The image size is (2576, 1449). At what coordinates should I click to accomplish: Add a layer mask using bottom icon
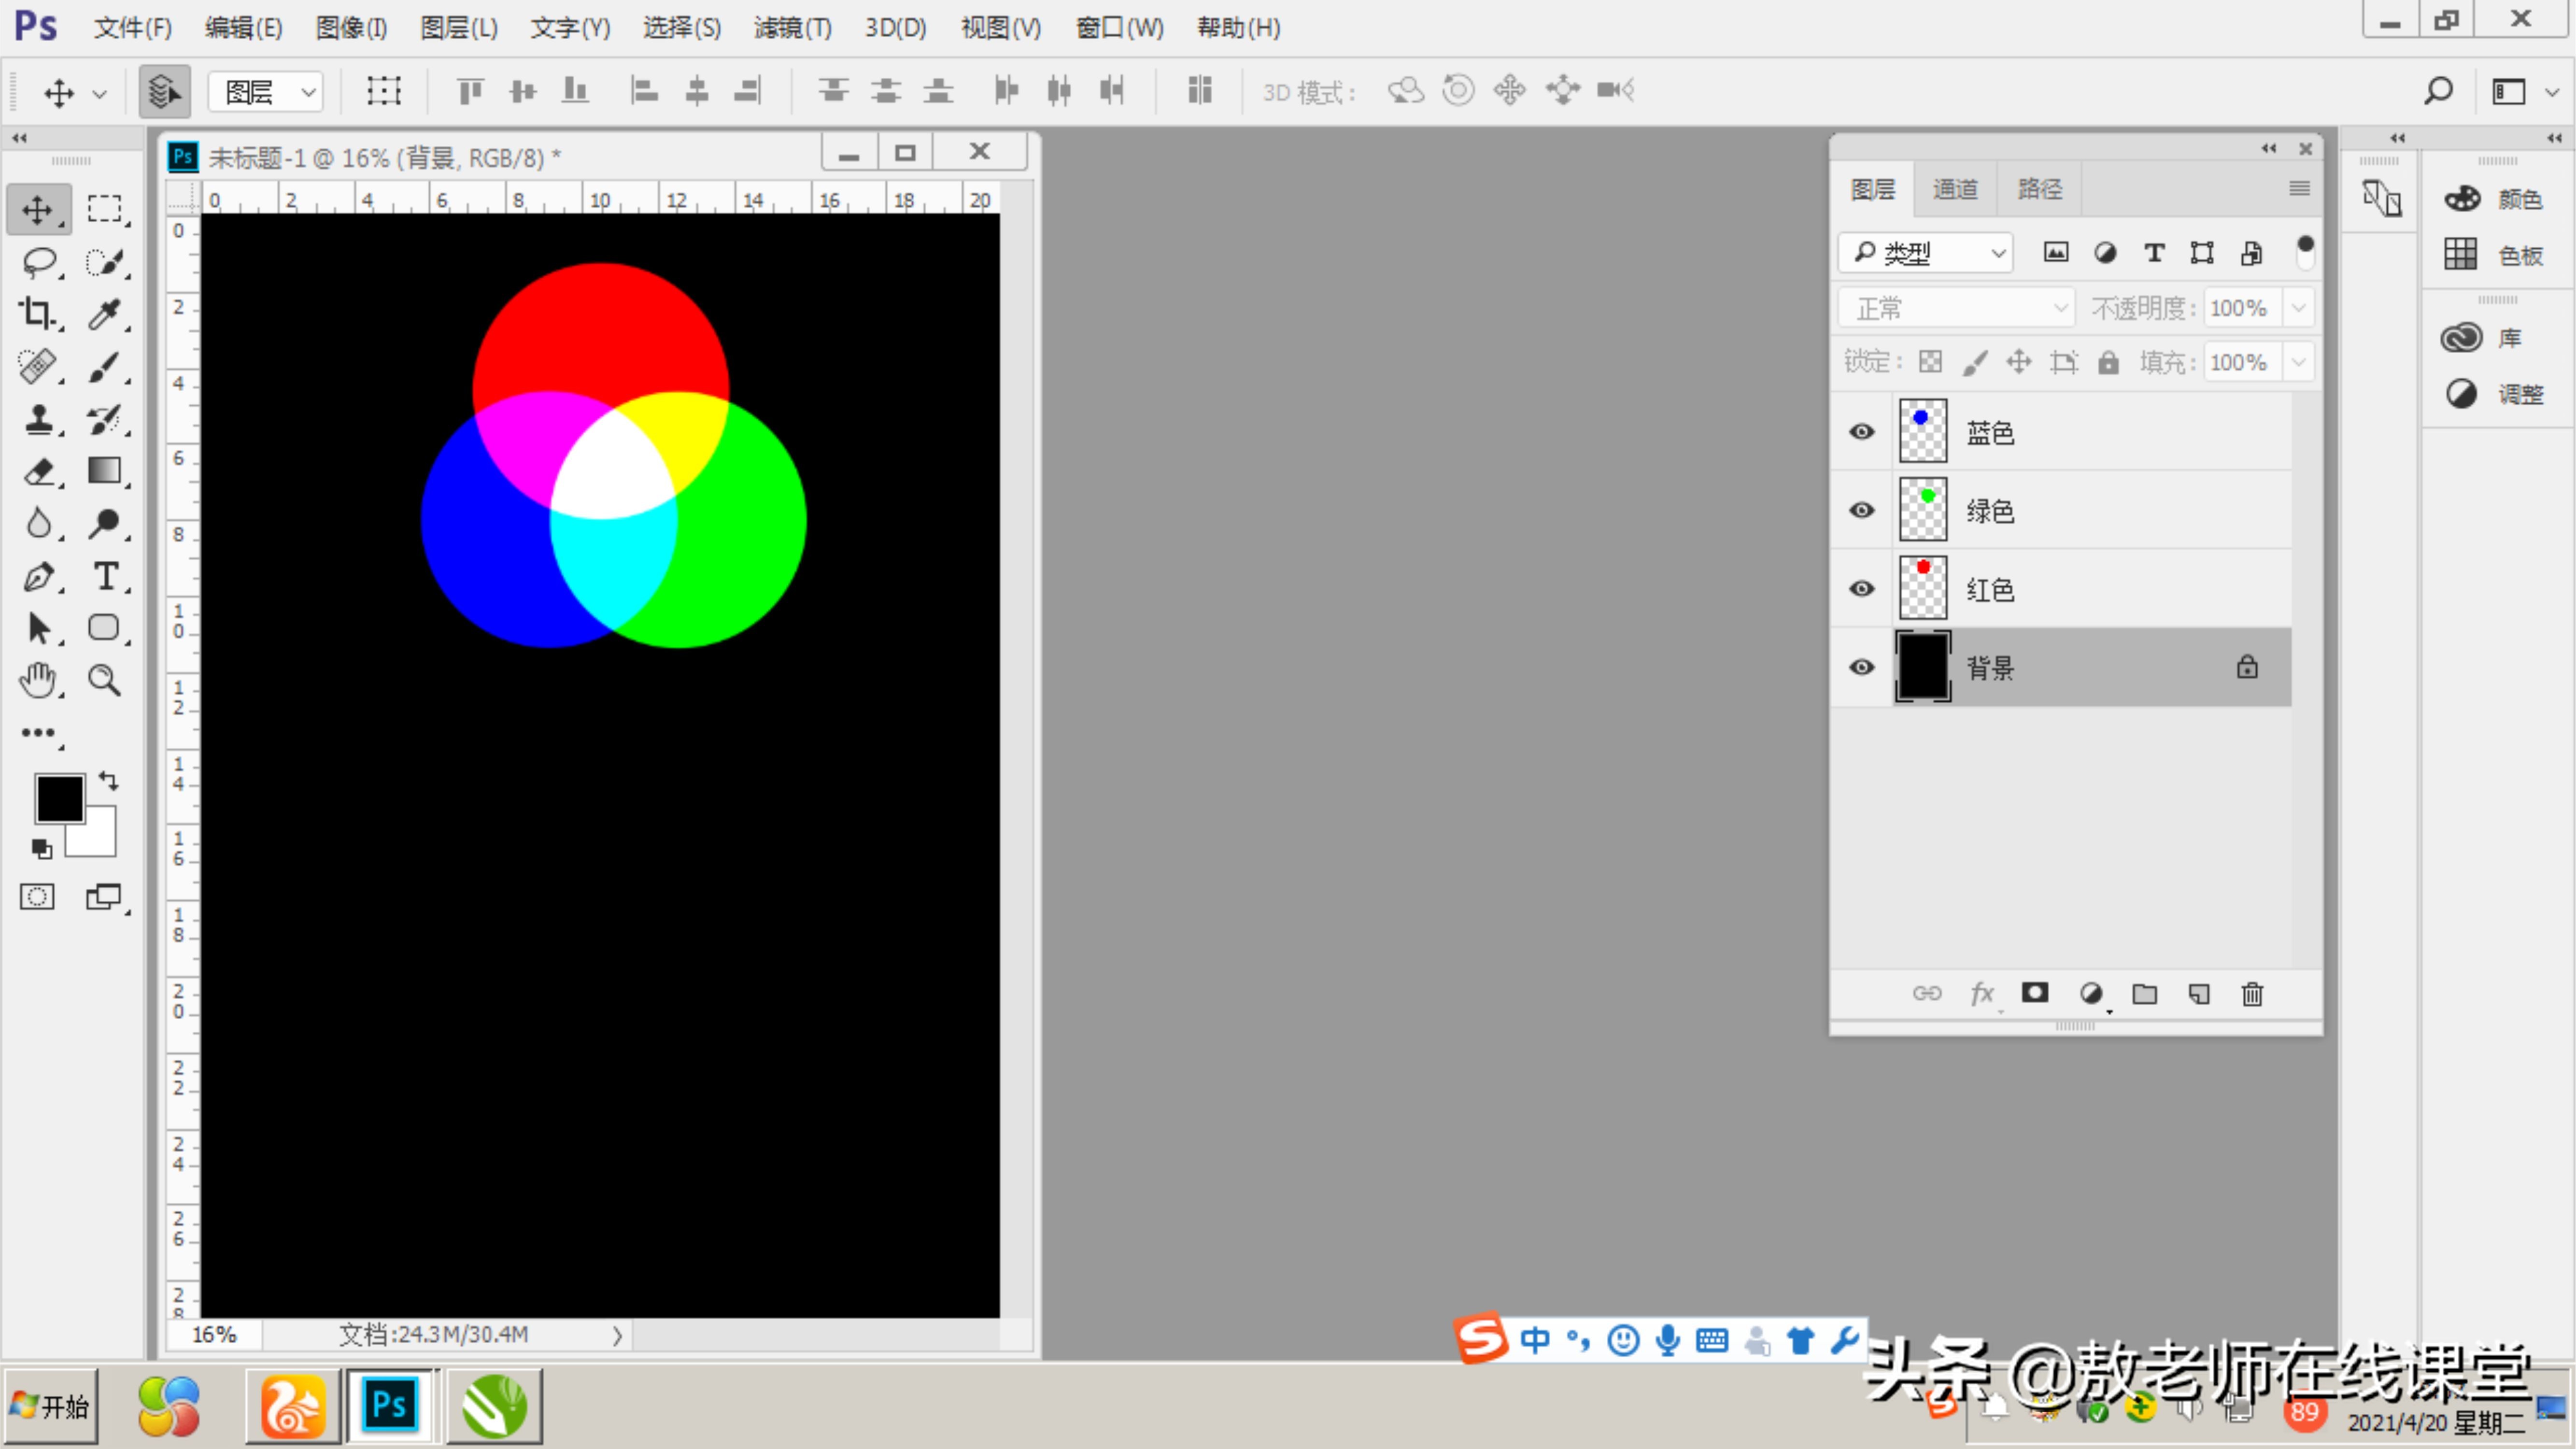[2034, 993]
